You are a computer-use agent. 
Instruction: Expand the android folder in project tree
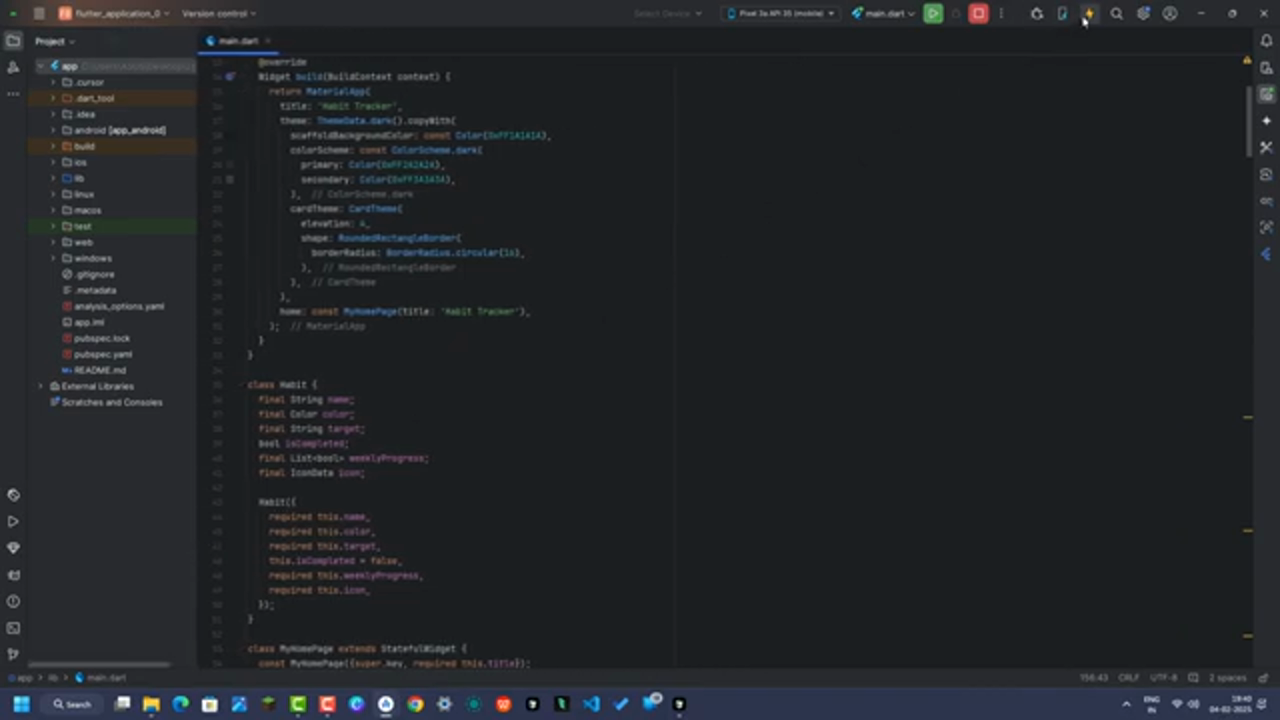(53, 130)
